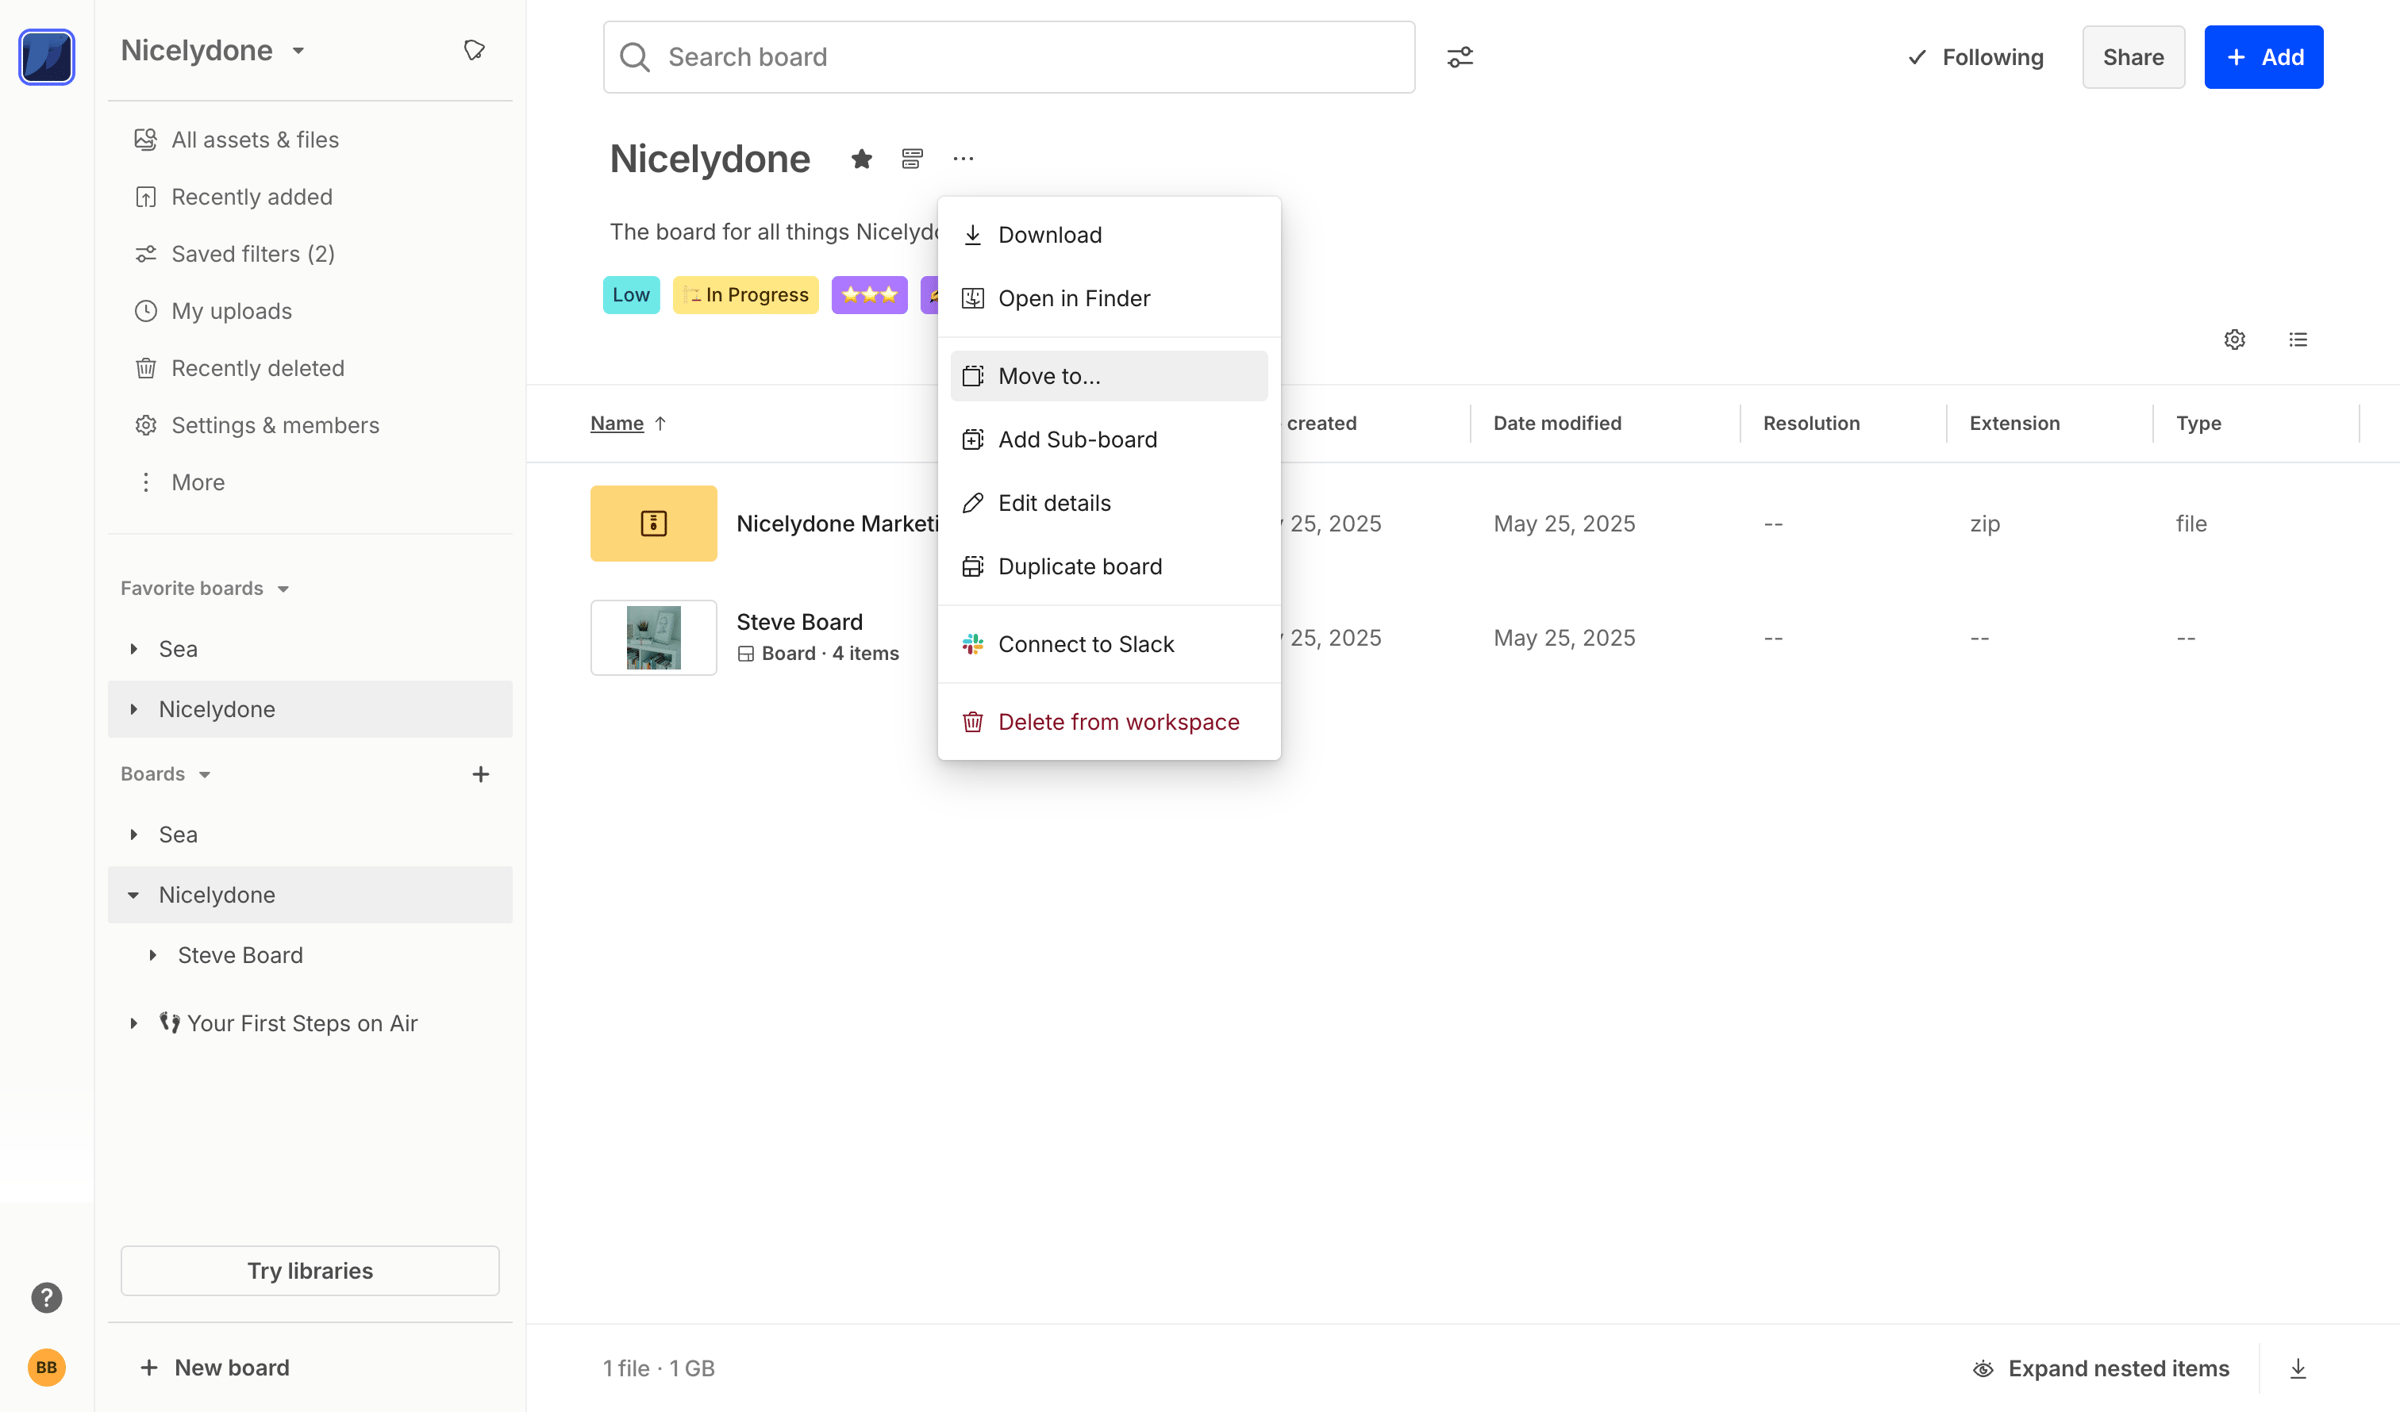Viewport: 2400px width, 1412px height.
Task: Focus the Search board field
Action: point(1009,57)
